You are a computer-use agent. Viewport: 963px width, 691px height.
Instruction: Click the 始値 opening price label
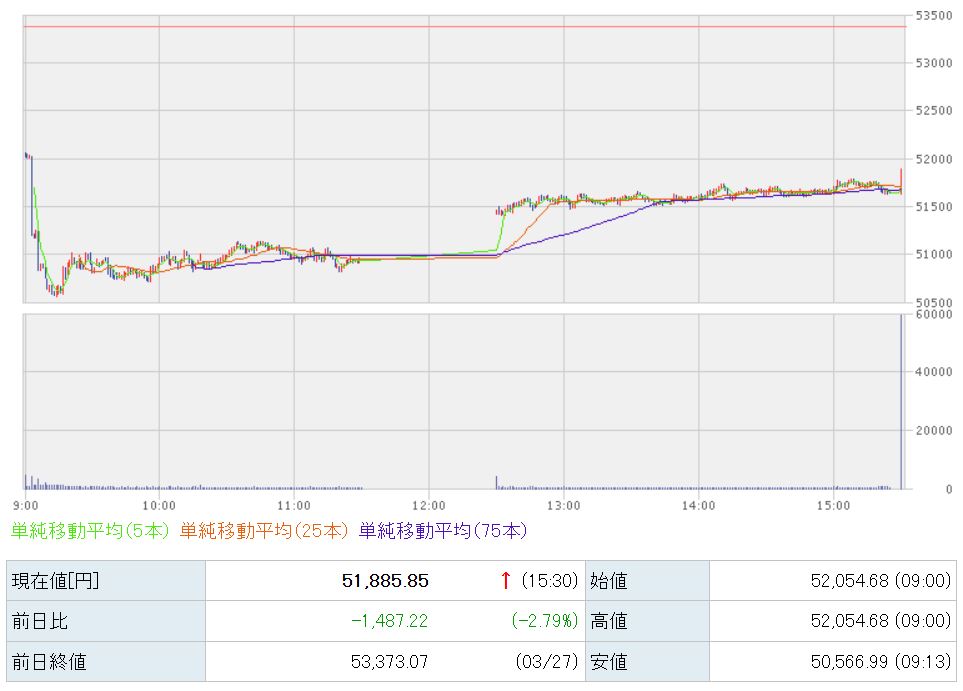pos(609,581)
